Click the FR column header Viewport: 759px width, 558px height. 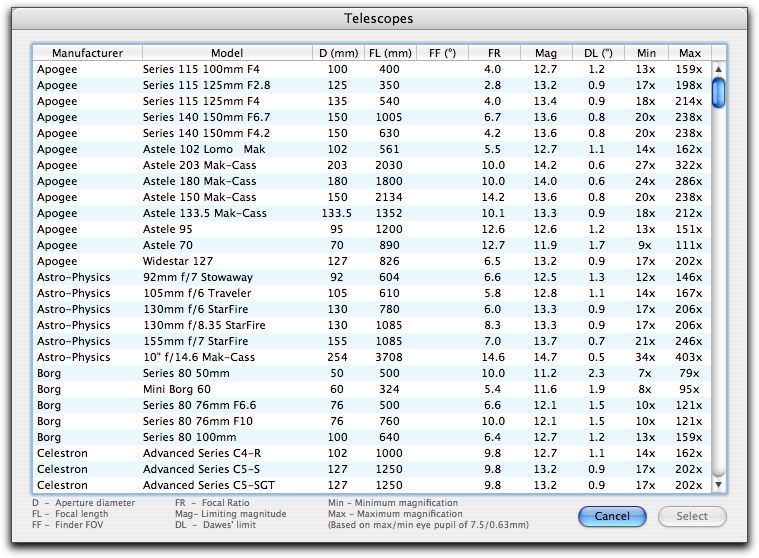click(x=494, y=53)
